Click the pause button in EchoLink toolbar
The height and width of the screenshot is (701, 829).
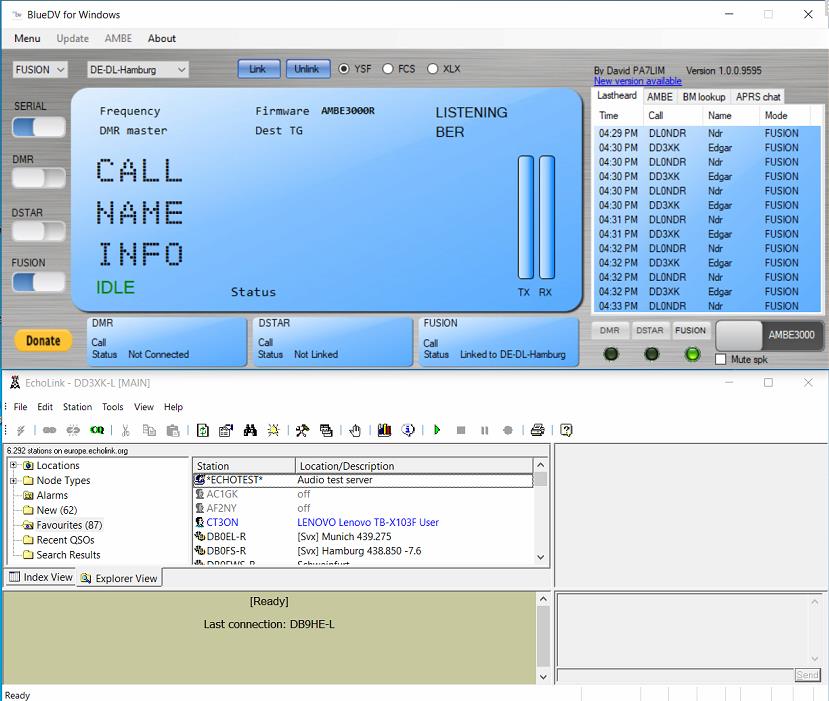(484, 430)
